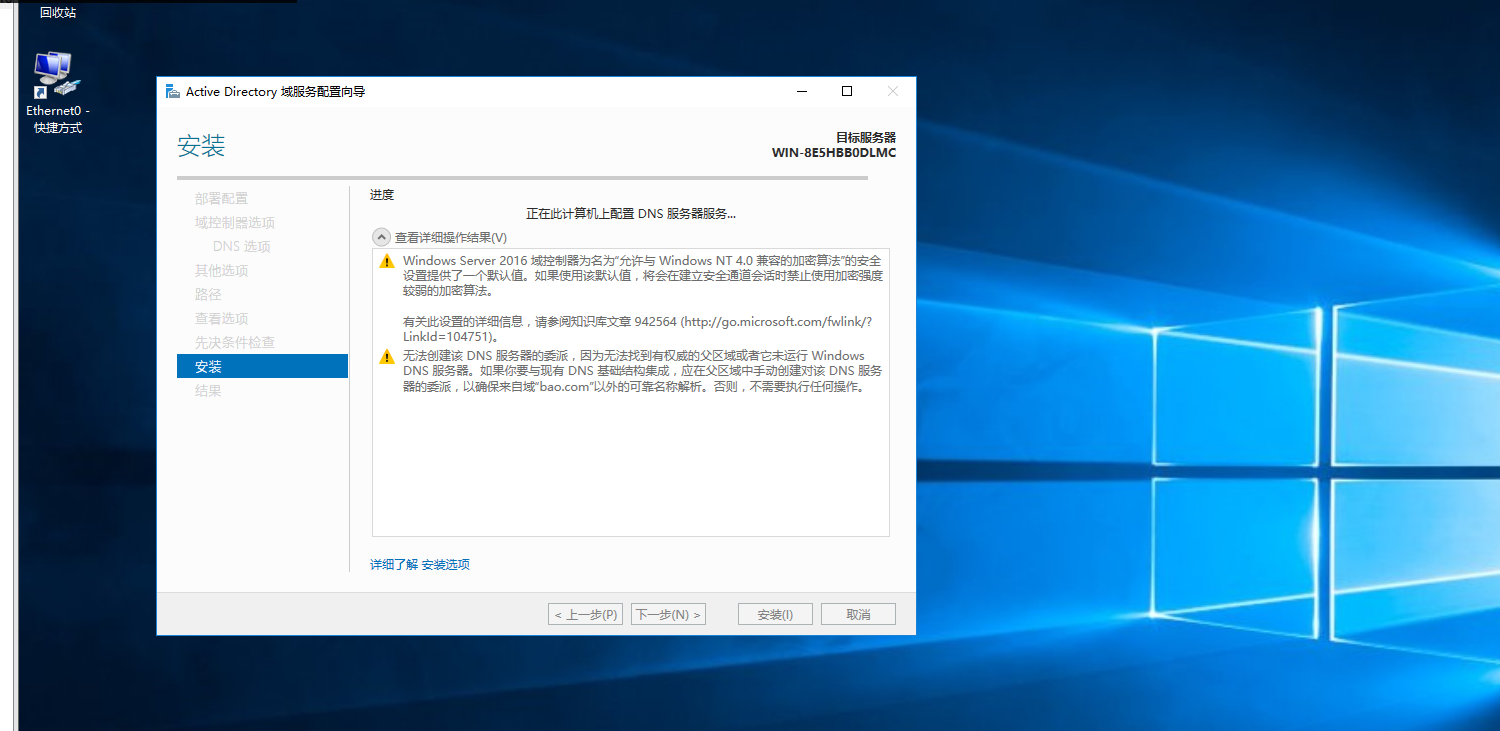The image size is (1500, 731).
Task: Select 先决条件检查 in the wizard sidebar
Action: (235, 342)
